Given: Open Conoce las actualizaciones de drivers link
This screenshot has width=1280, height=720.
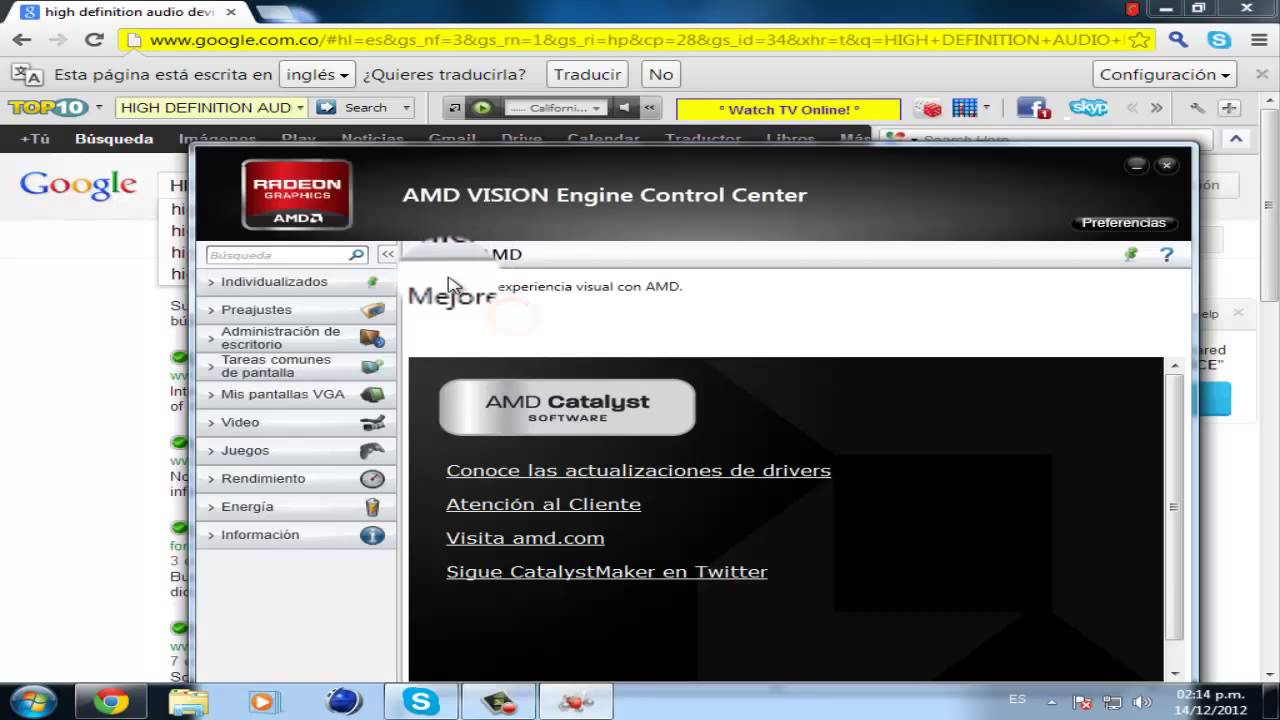Looking at the screenshot, I should point(638,470).
